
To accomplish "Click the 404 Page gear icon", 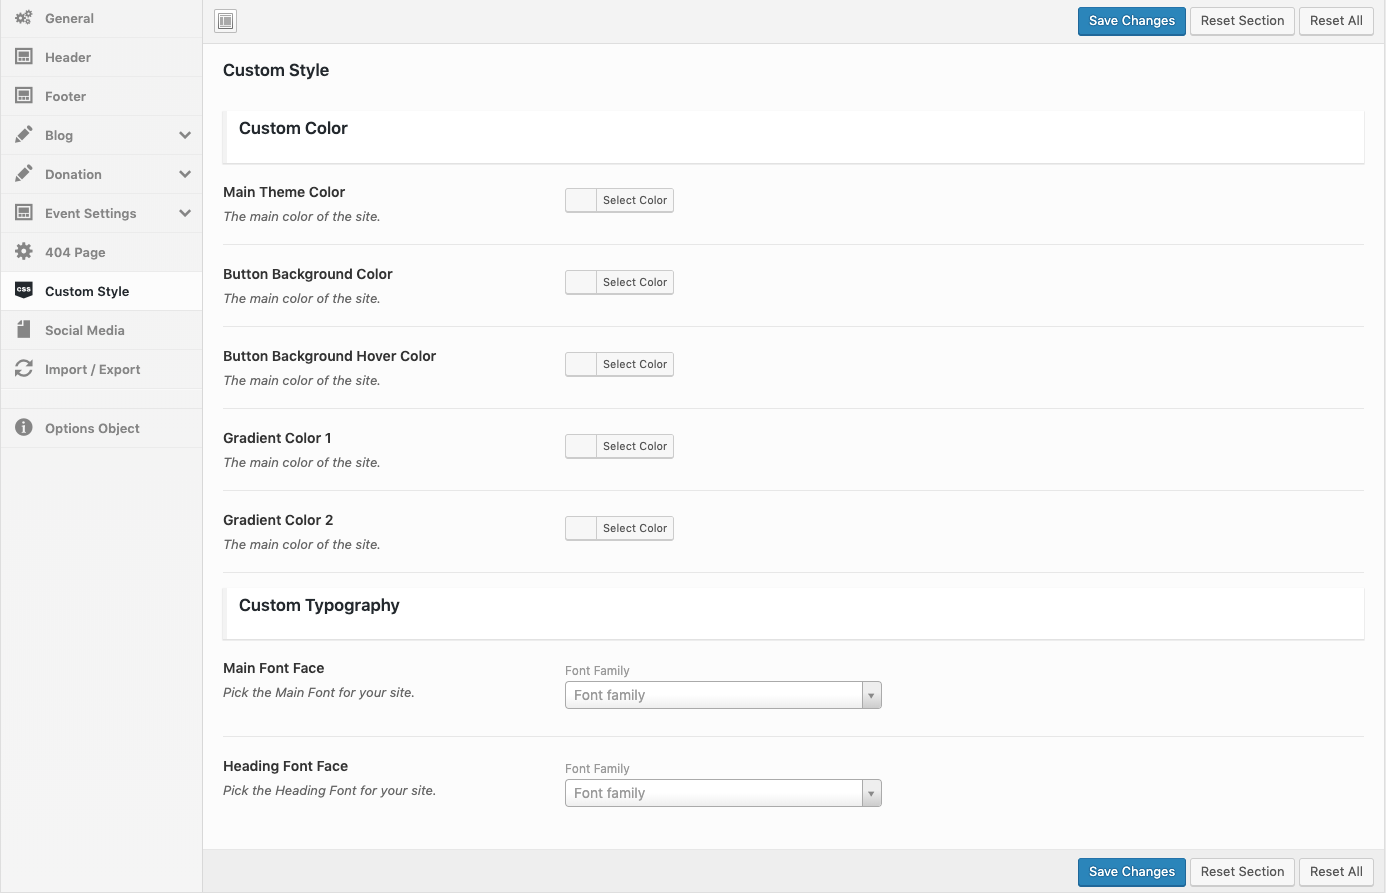I will [x=24, y=252].
